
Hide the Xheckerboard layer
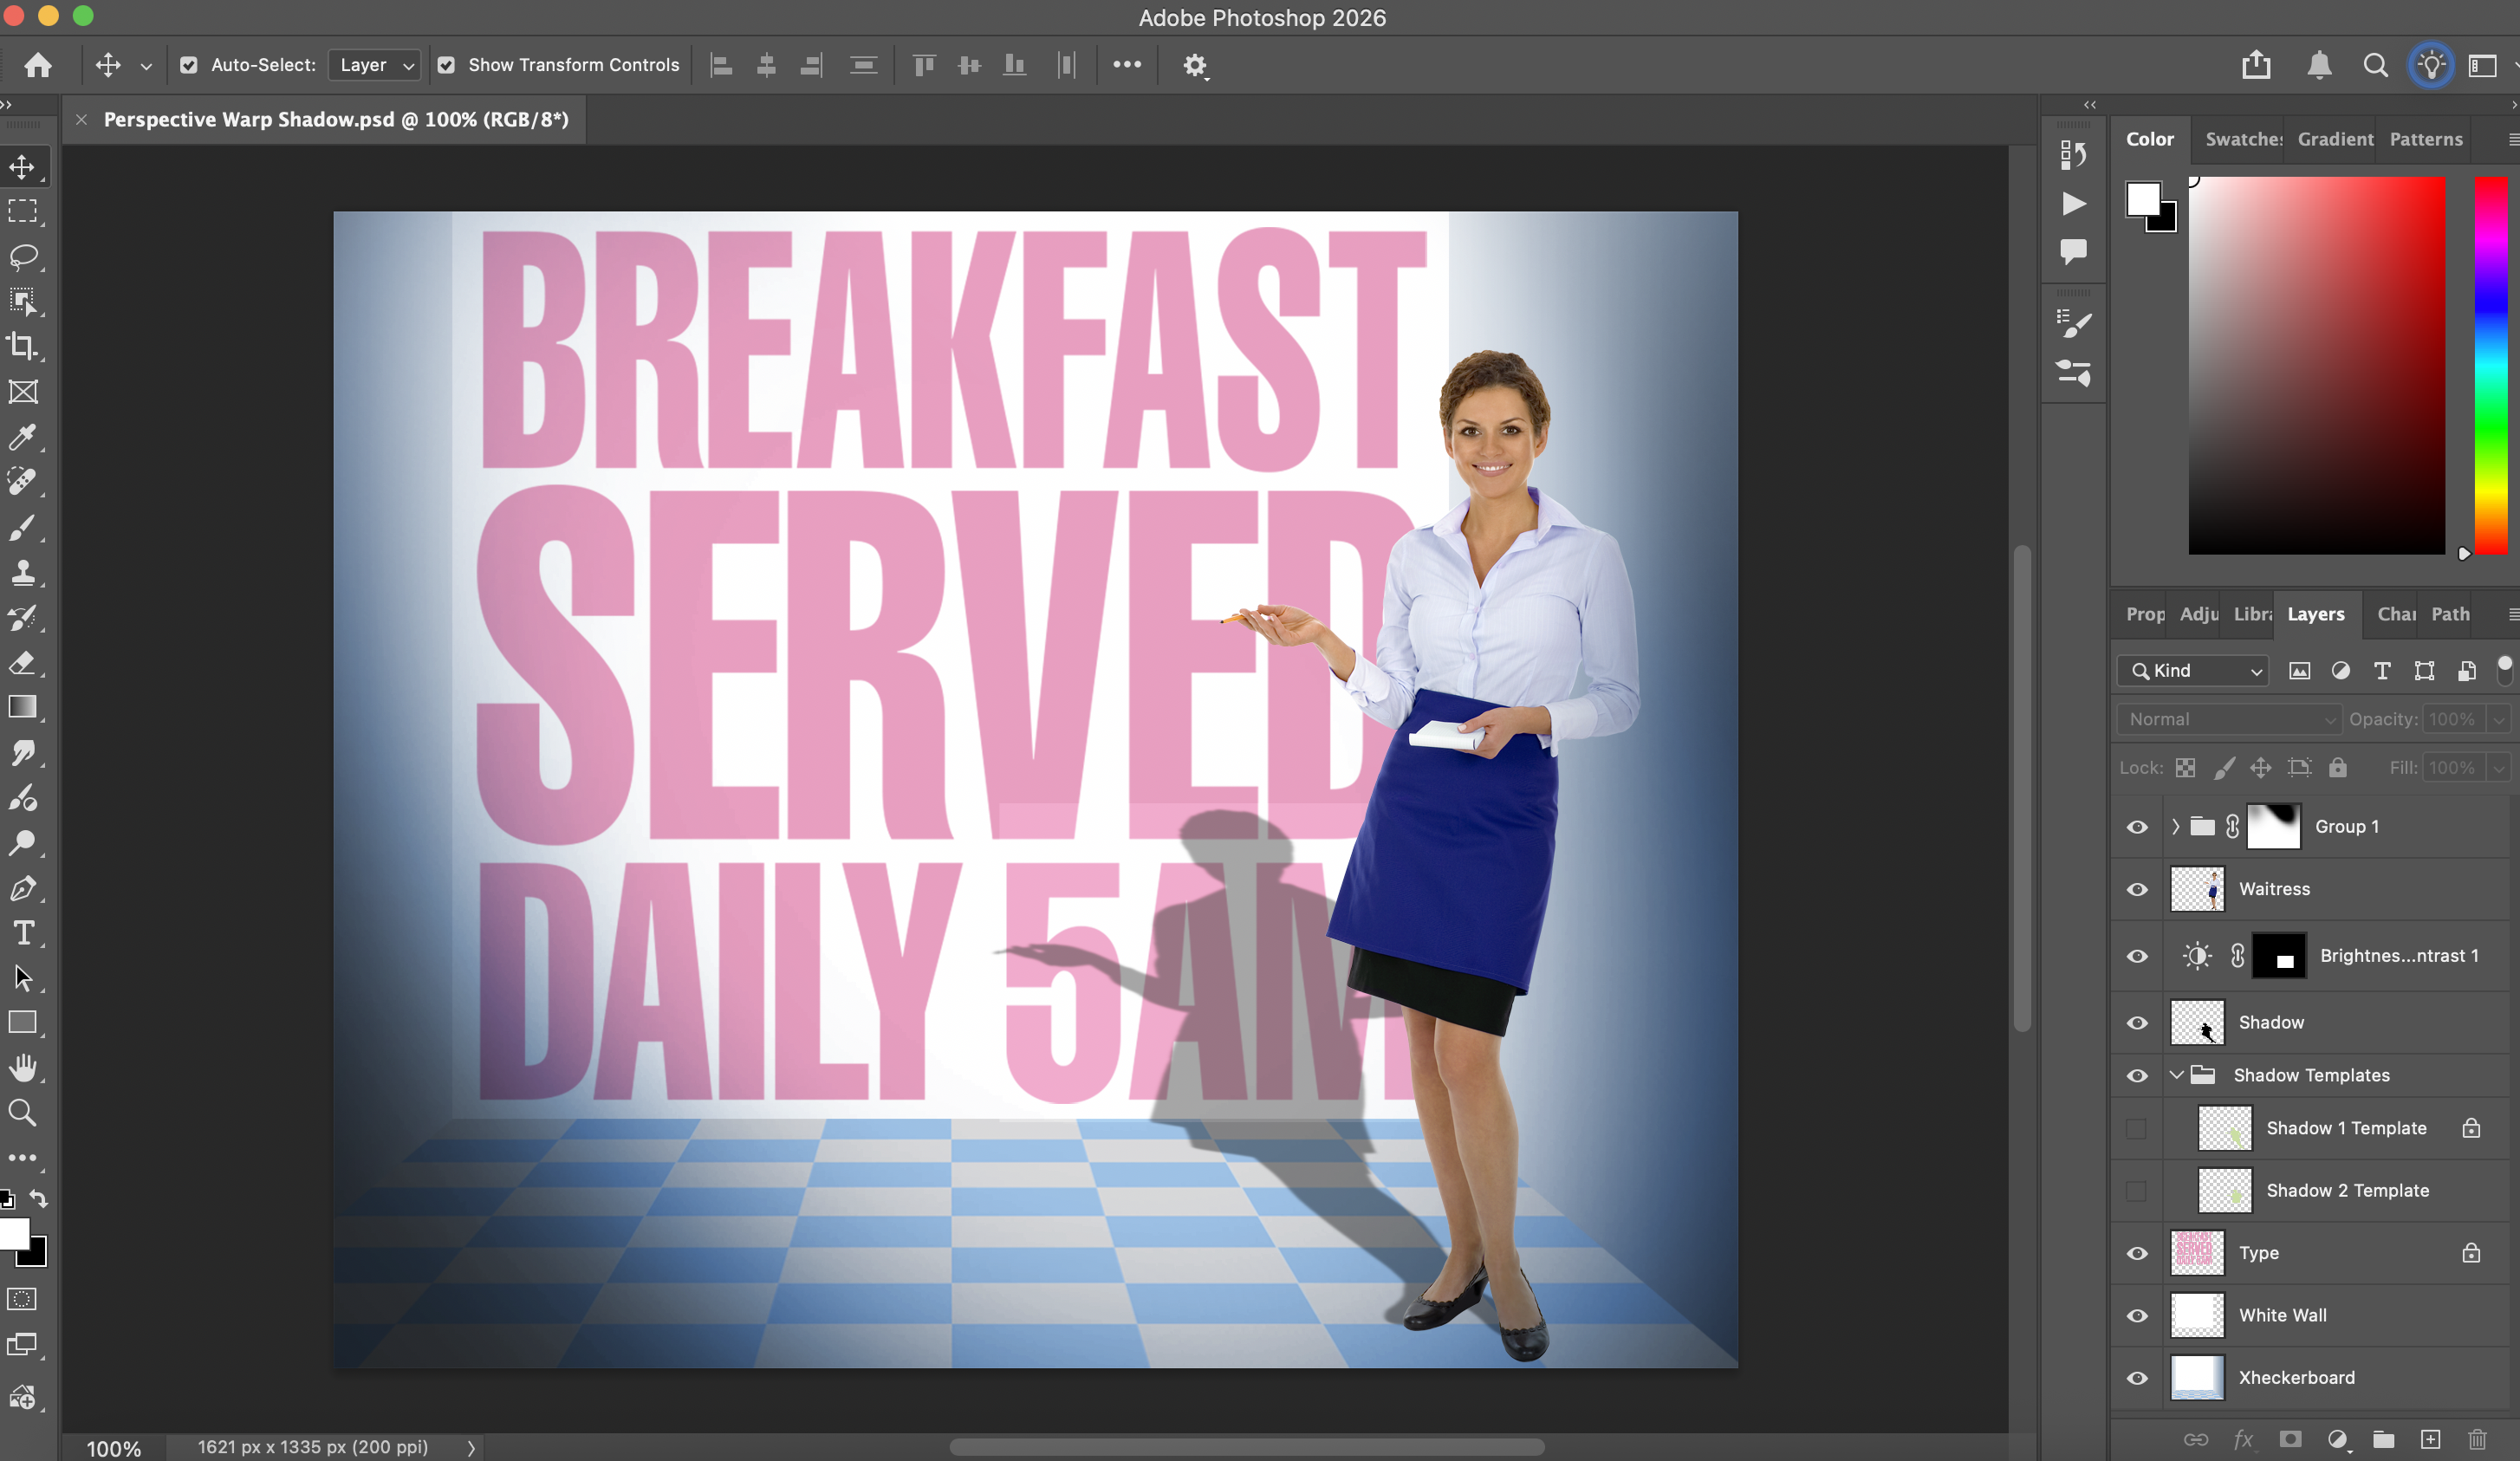point(2137,1378)
